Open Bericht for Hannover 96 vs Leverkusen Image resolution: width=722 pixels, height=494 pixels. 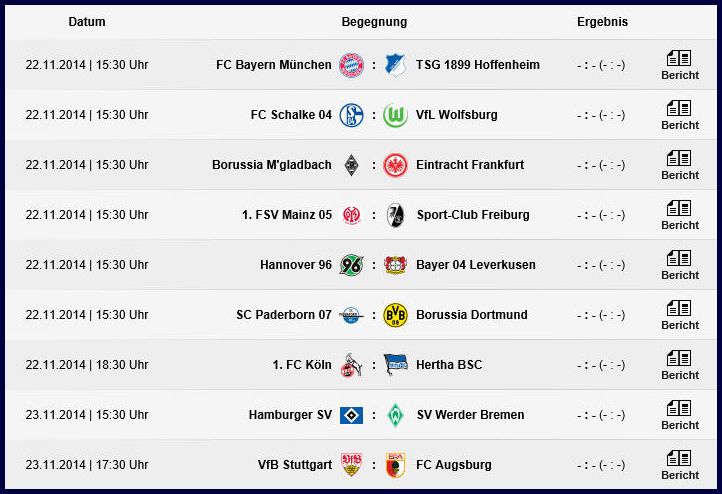point(680,266)
